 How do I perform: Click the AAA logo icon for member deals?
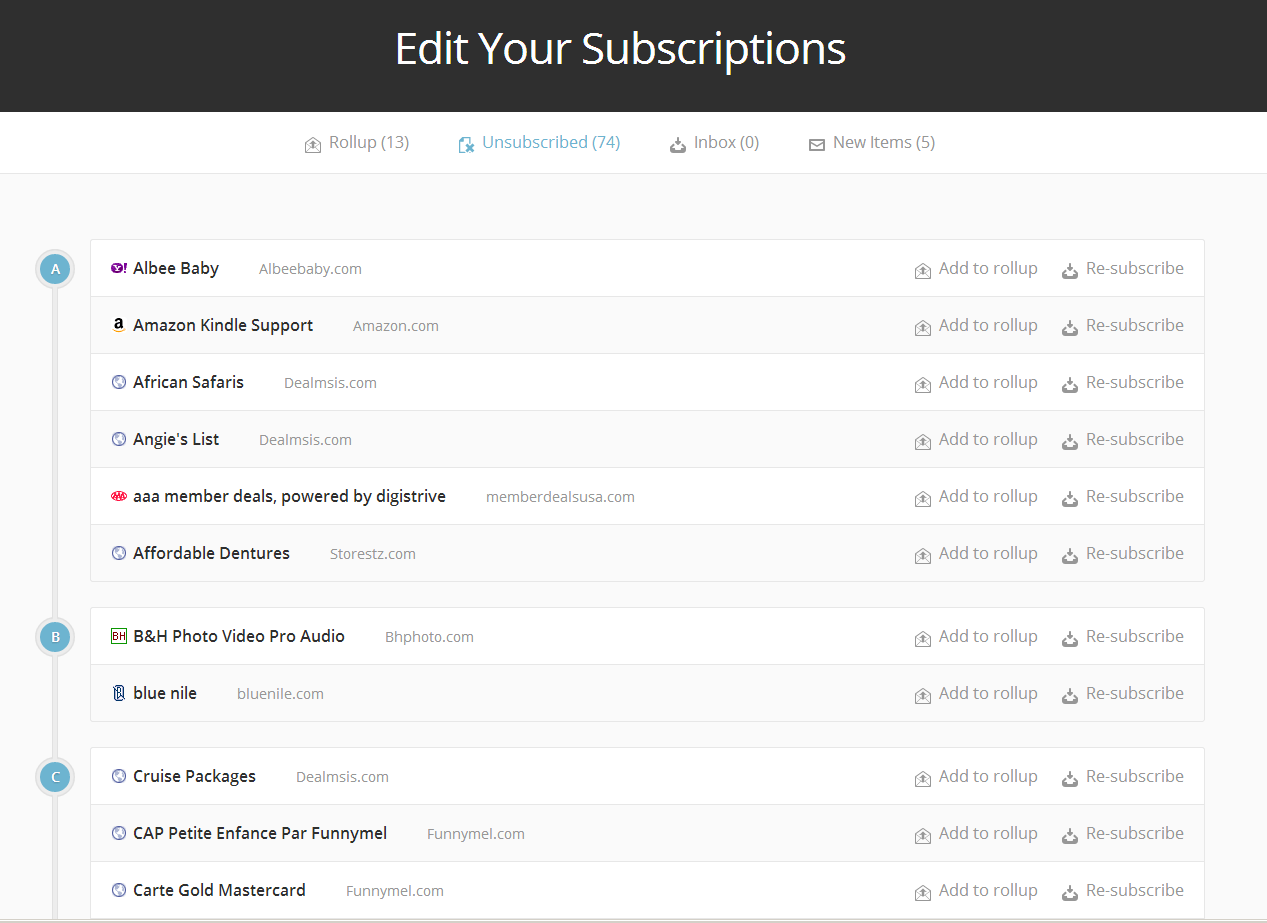[x=119, y=496]
